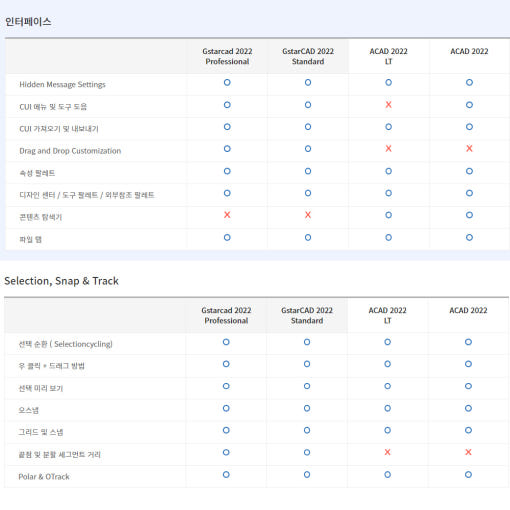Click the 파일 탭 row label
Image resolution: width=510 pixels, height=510 pixels.
pos(30,239)
